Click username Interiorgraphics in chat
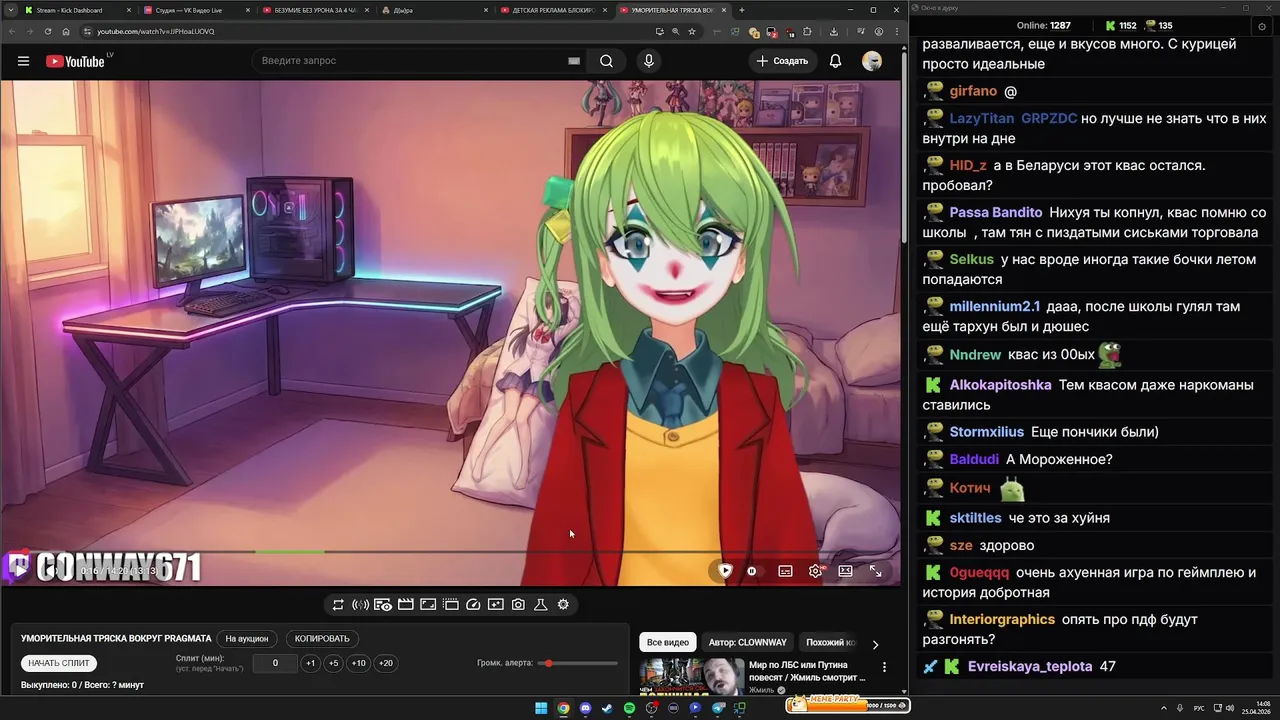This screenshot has width=1280, height=720. [x=1002, y=619]
